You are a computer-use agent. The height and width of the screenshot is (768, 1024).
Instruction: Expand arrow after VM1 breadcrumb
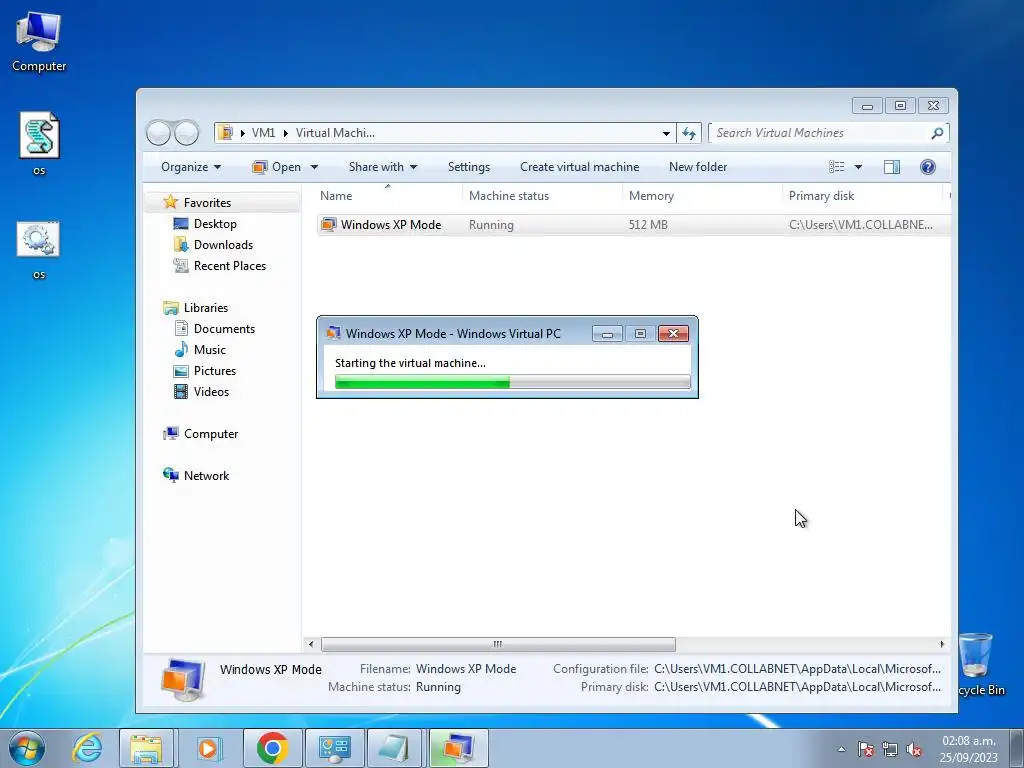[x=285, y=133]
